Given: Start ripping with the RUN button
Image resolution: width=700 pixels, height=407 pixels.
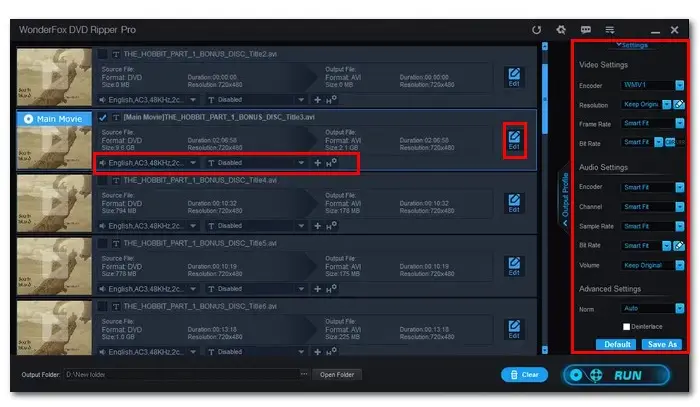Looking at the screenshot, I should pyautogui.click(x=616, y=375).
